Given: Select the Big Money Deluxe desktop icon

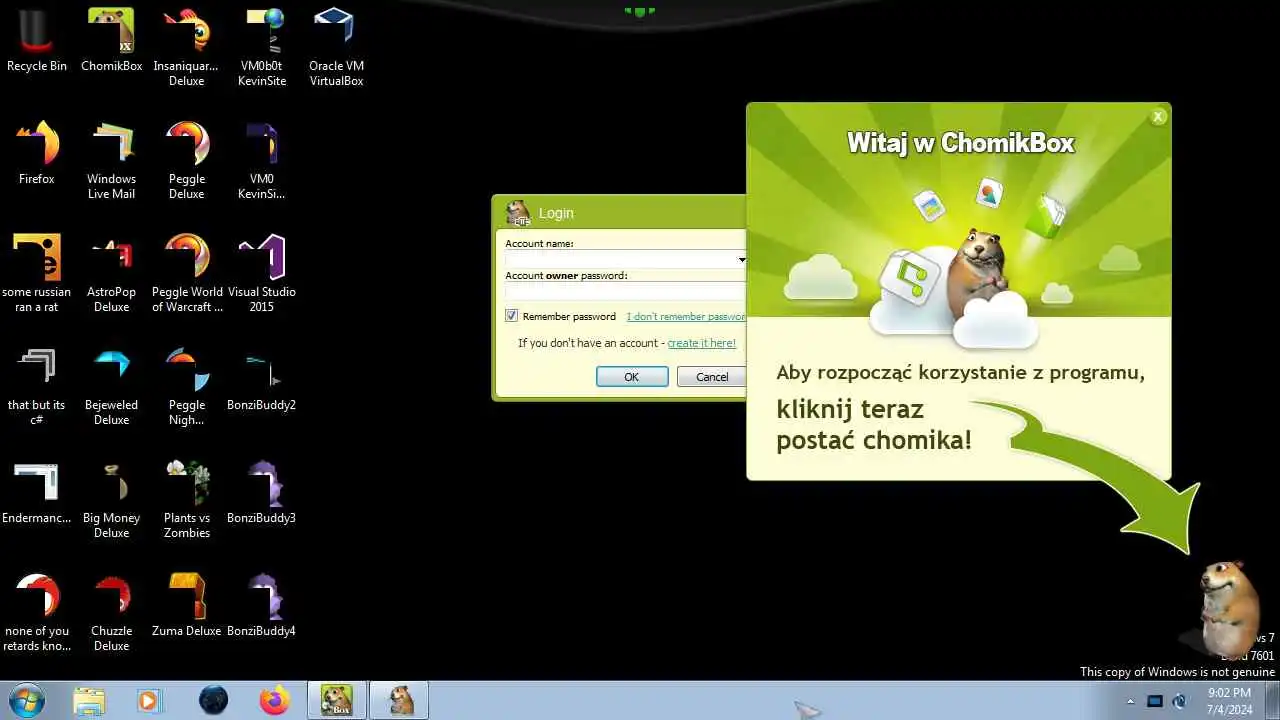Looking at the screenshot, I should click(x=111, y=500).
